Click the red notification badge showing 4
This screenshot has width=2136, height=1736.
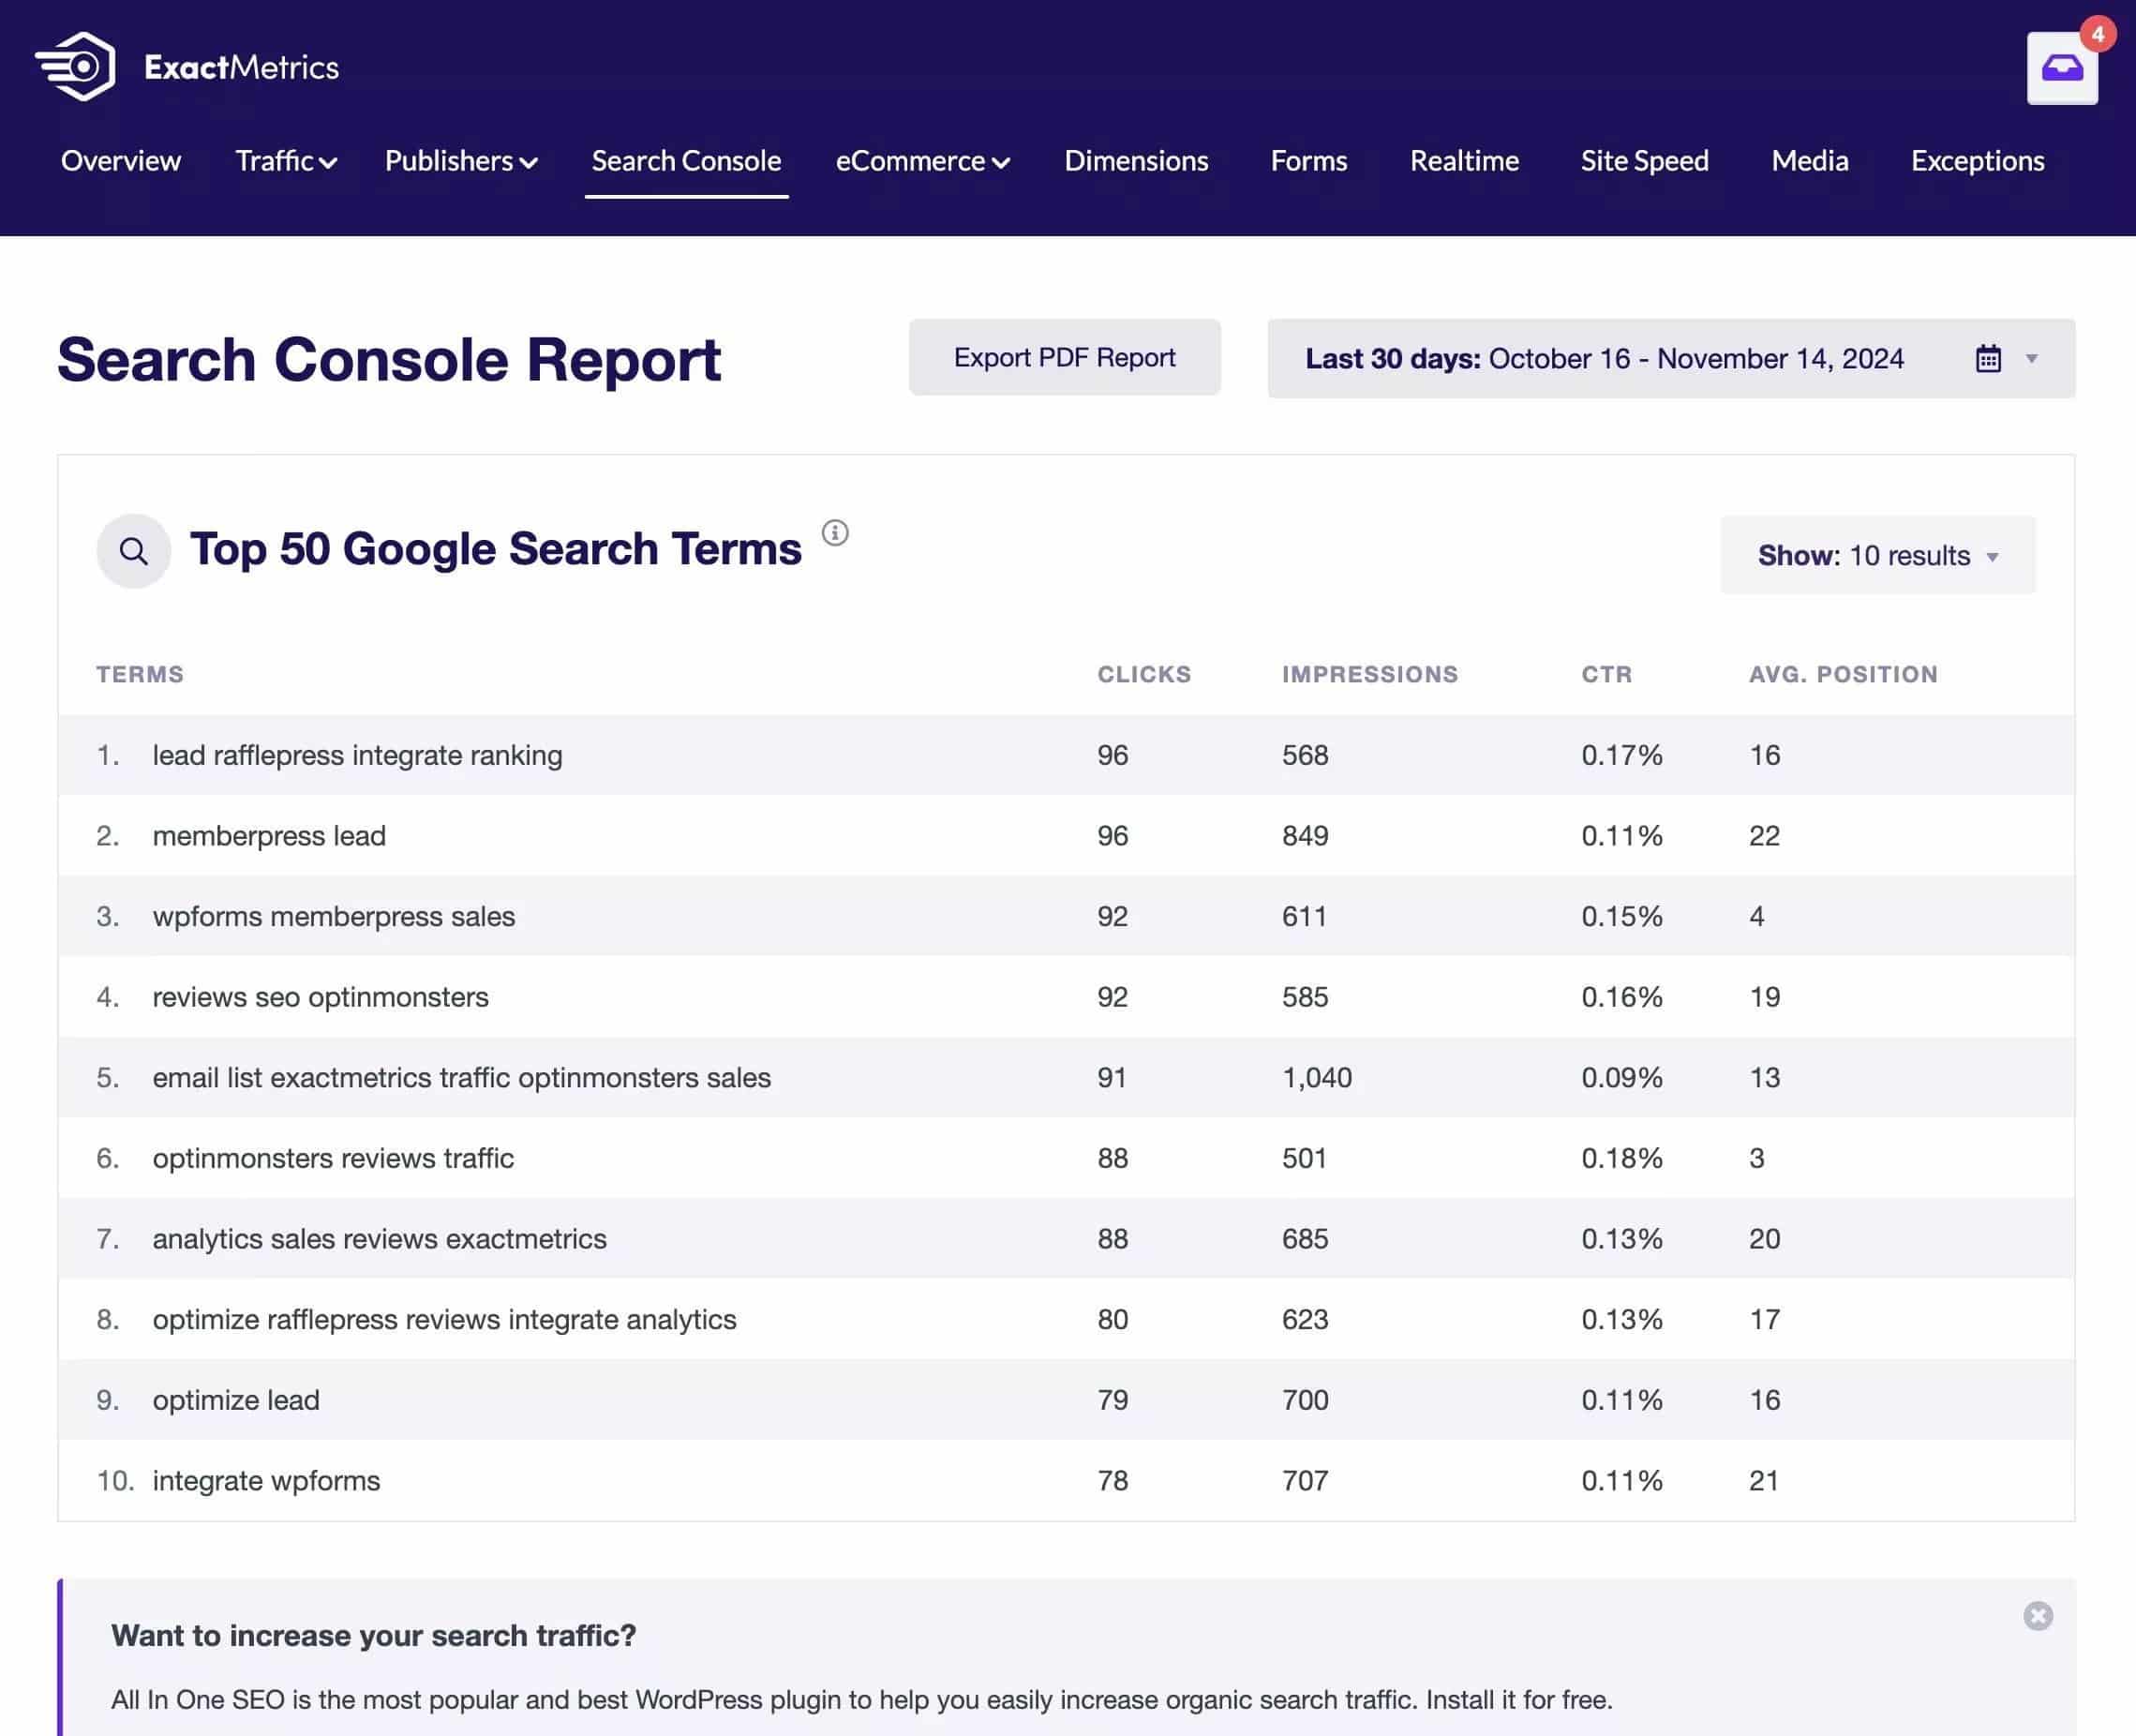click(x=2098, y=34)
